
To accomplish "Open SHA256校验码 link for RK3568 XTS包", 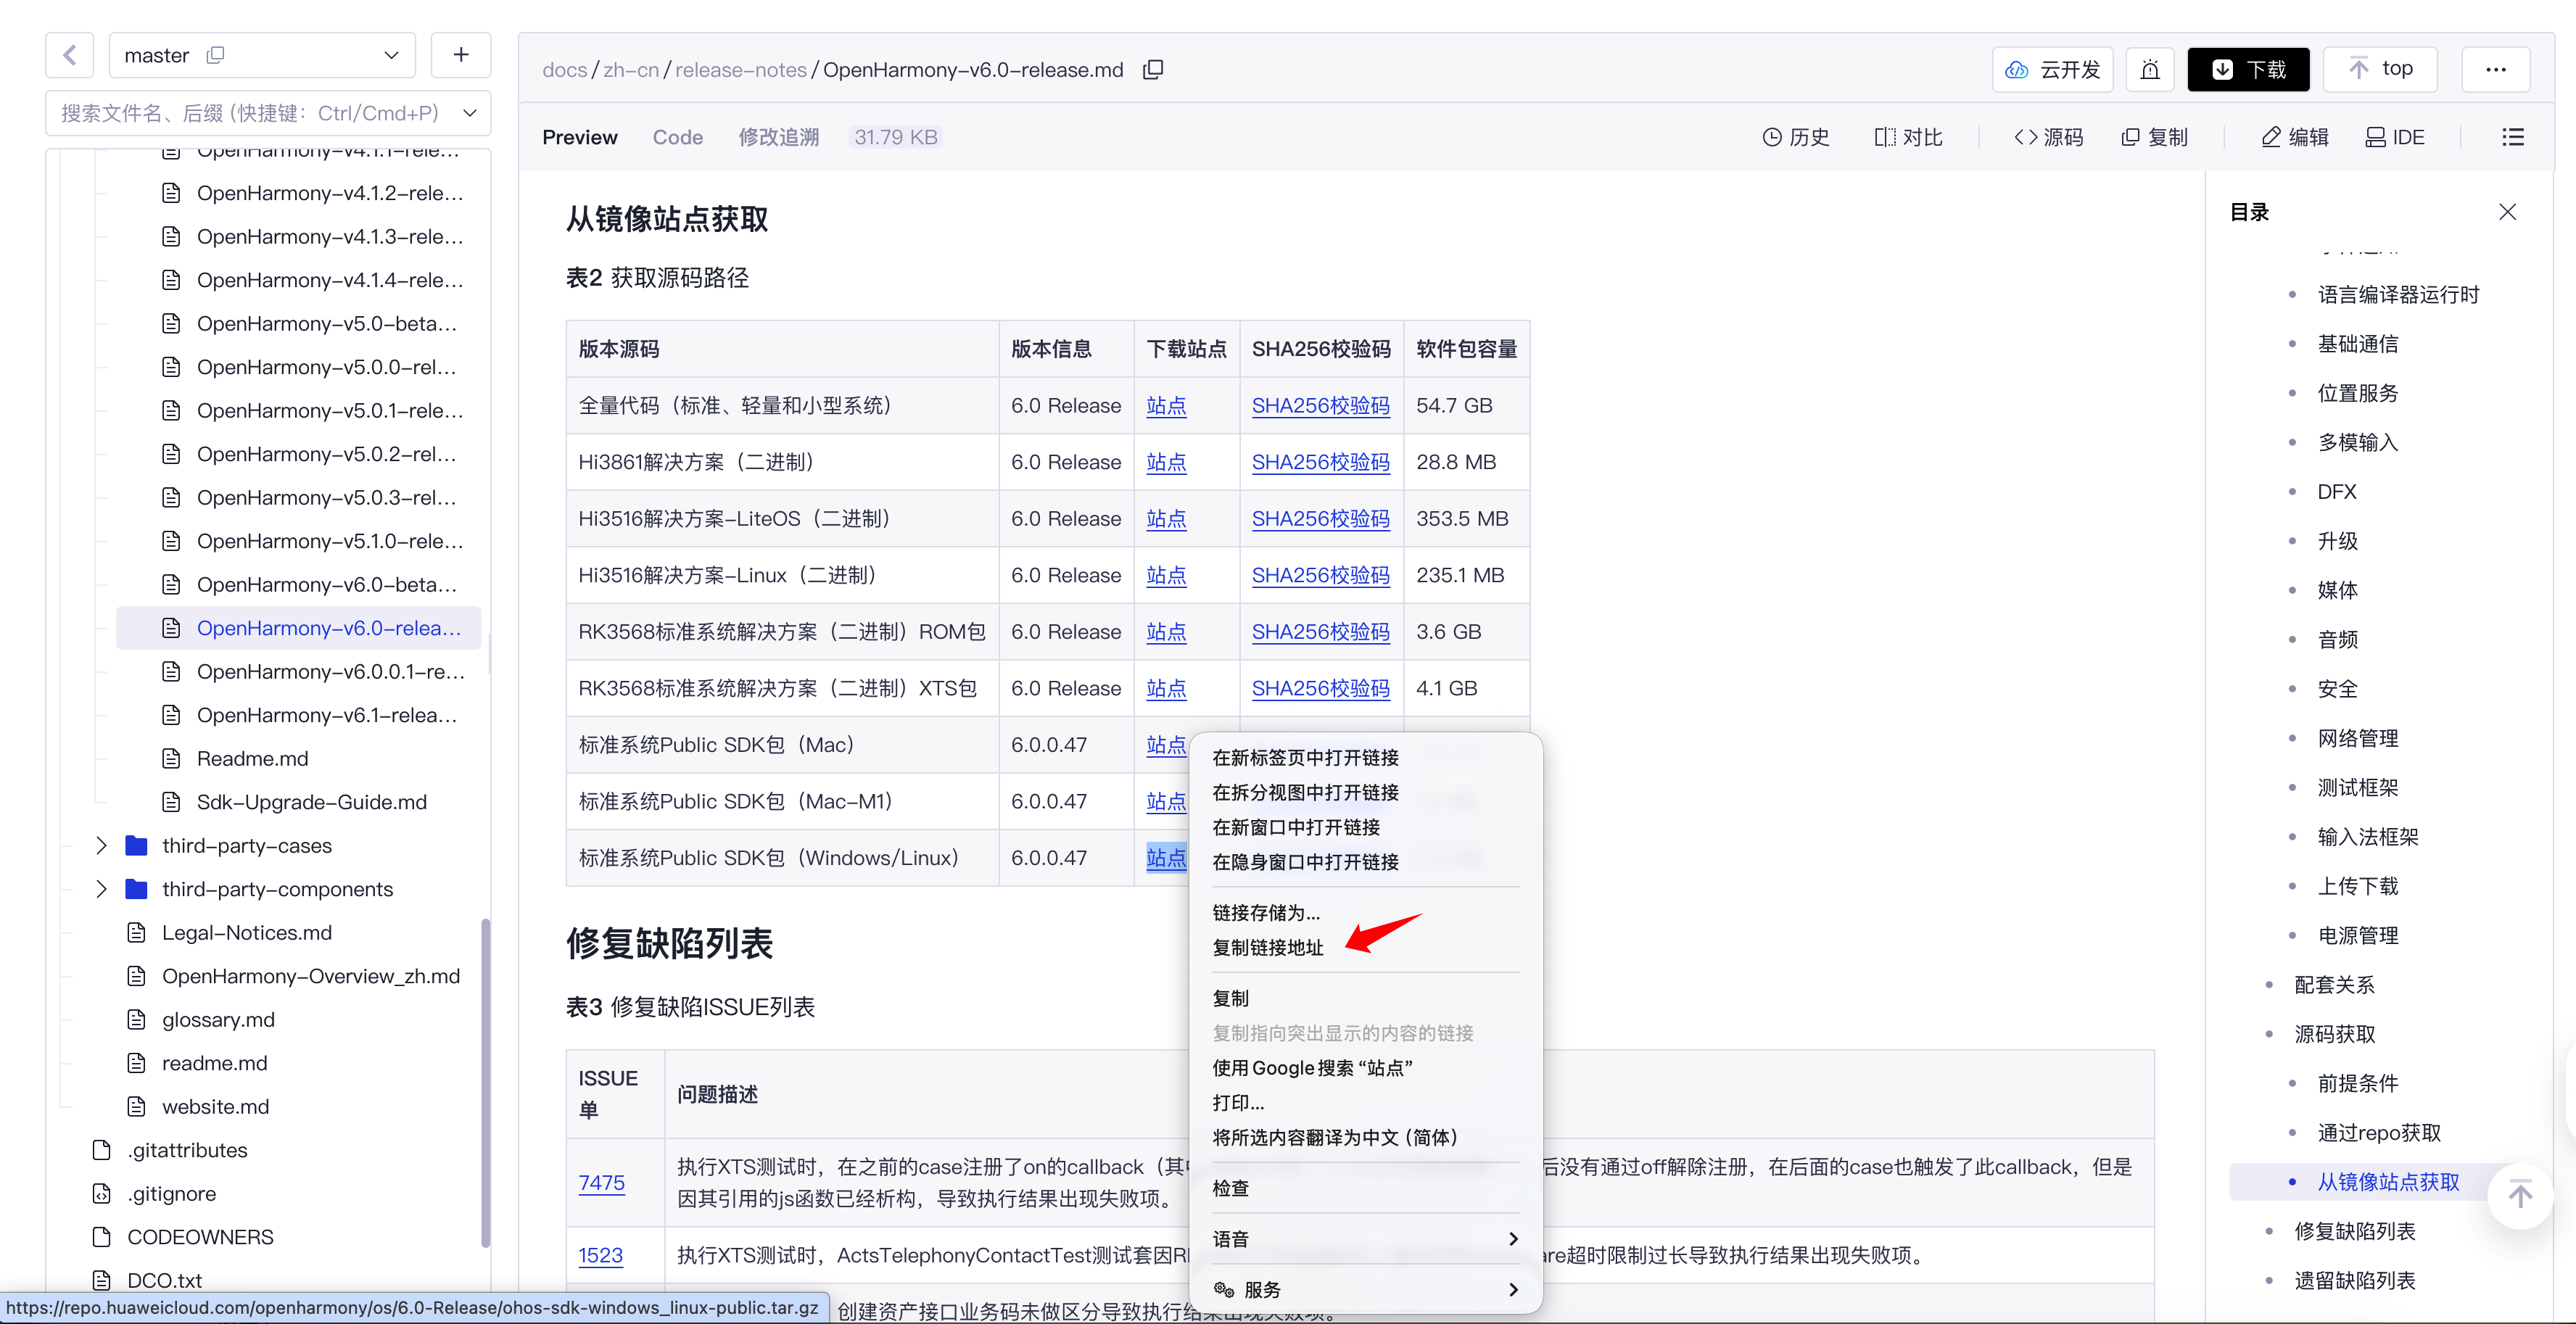I will [x=1321, y=688].
